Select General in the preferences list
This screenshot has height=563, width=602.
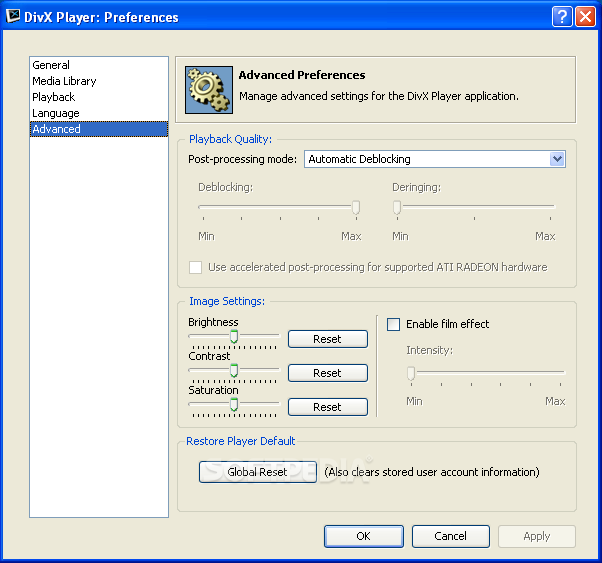coord(99,65)
